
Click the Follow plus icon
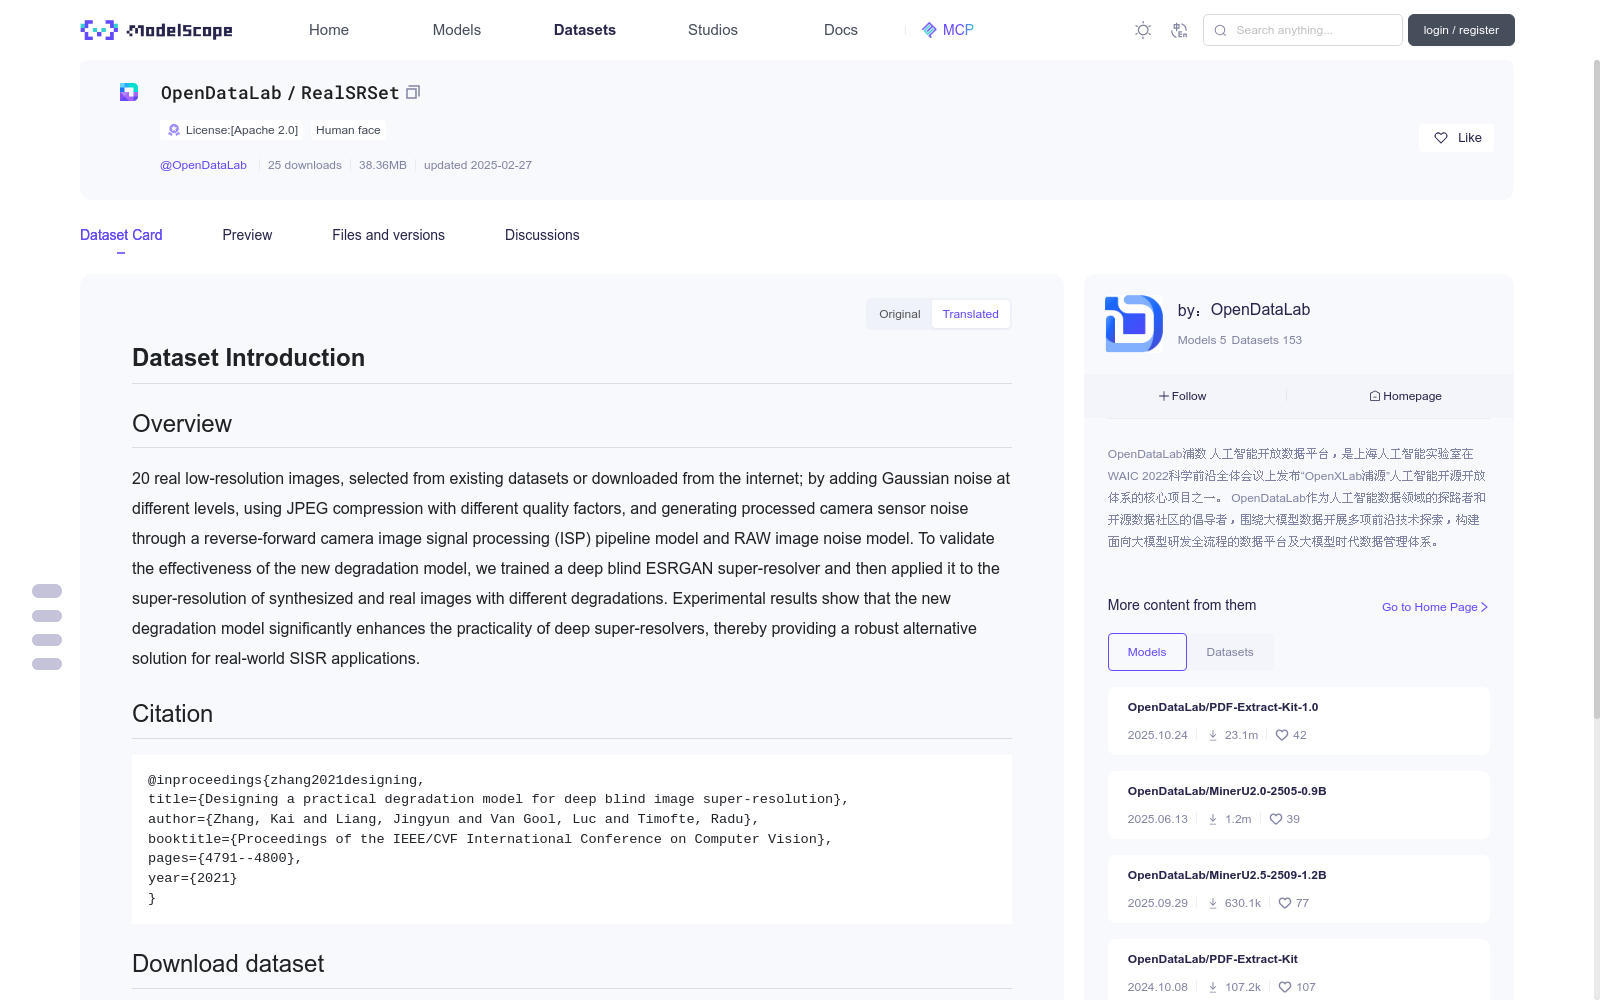coord(1164,396)
